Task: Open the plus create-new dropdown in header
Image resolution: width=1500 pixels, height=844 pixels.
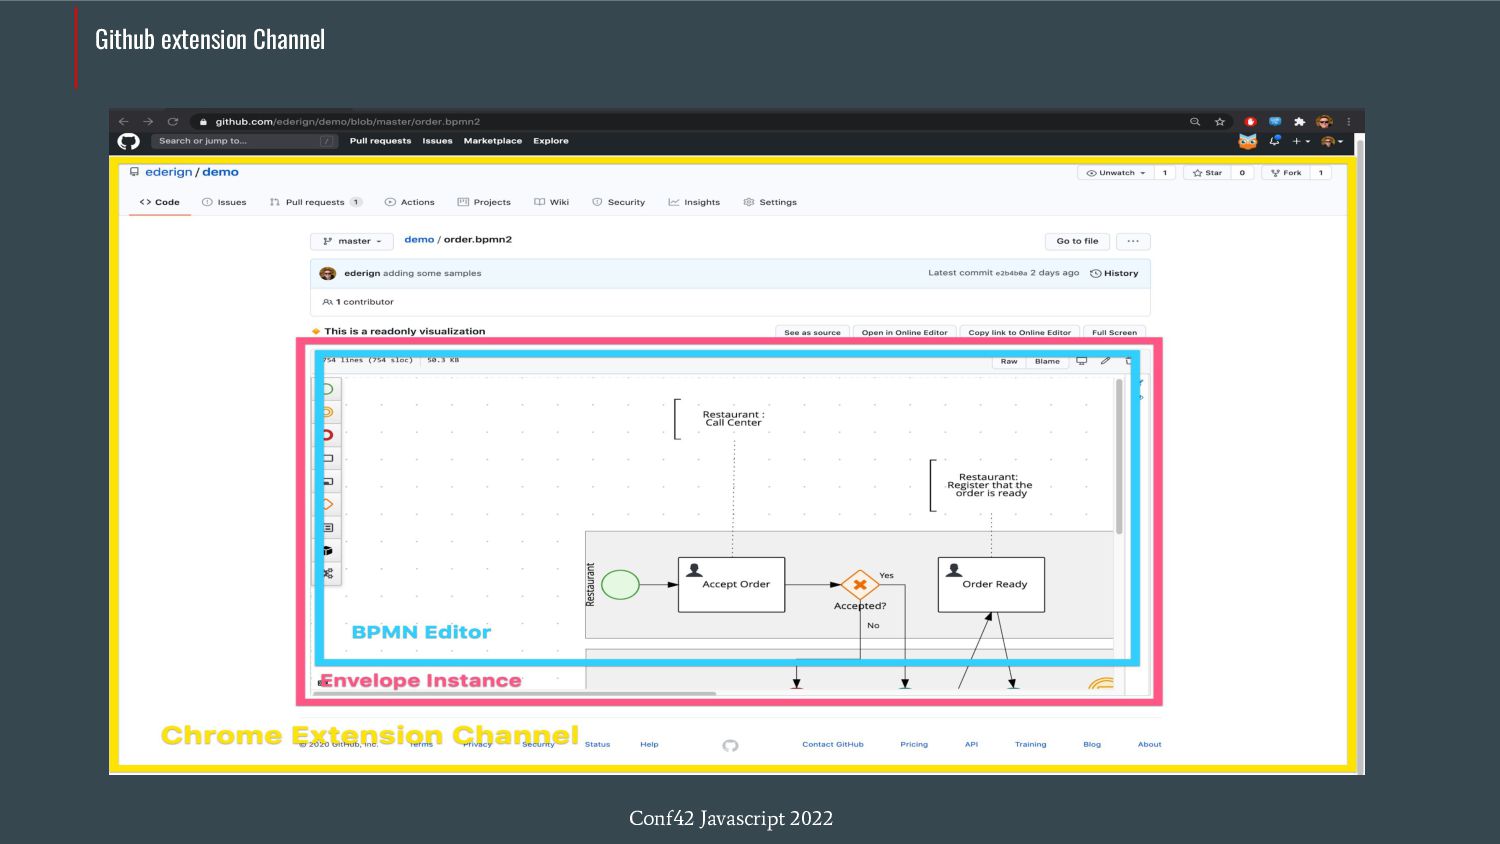Action: (x=1301, y=141)
